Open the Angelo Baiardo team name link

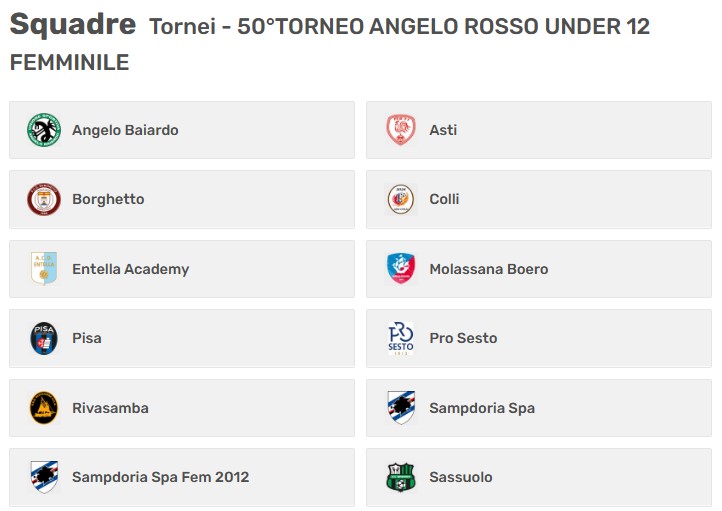tap(125, 130)
